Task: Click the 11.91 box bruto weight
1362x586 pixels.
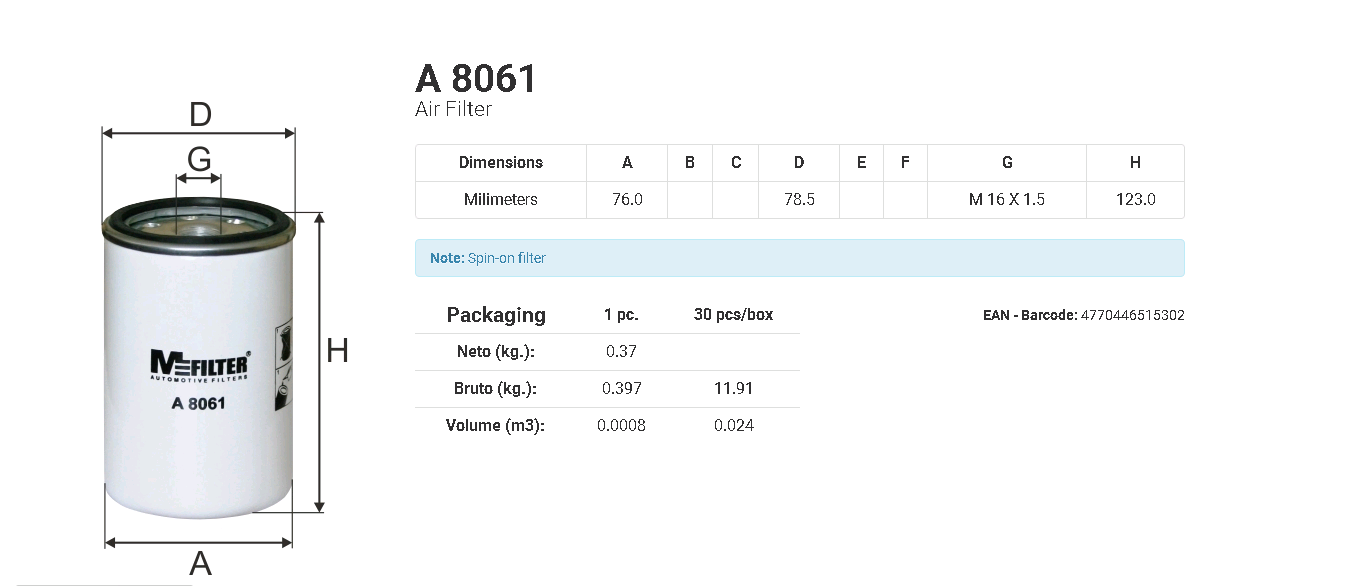Action: pyautogui.click(x=733, y=389)
